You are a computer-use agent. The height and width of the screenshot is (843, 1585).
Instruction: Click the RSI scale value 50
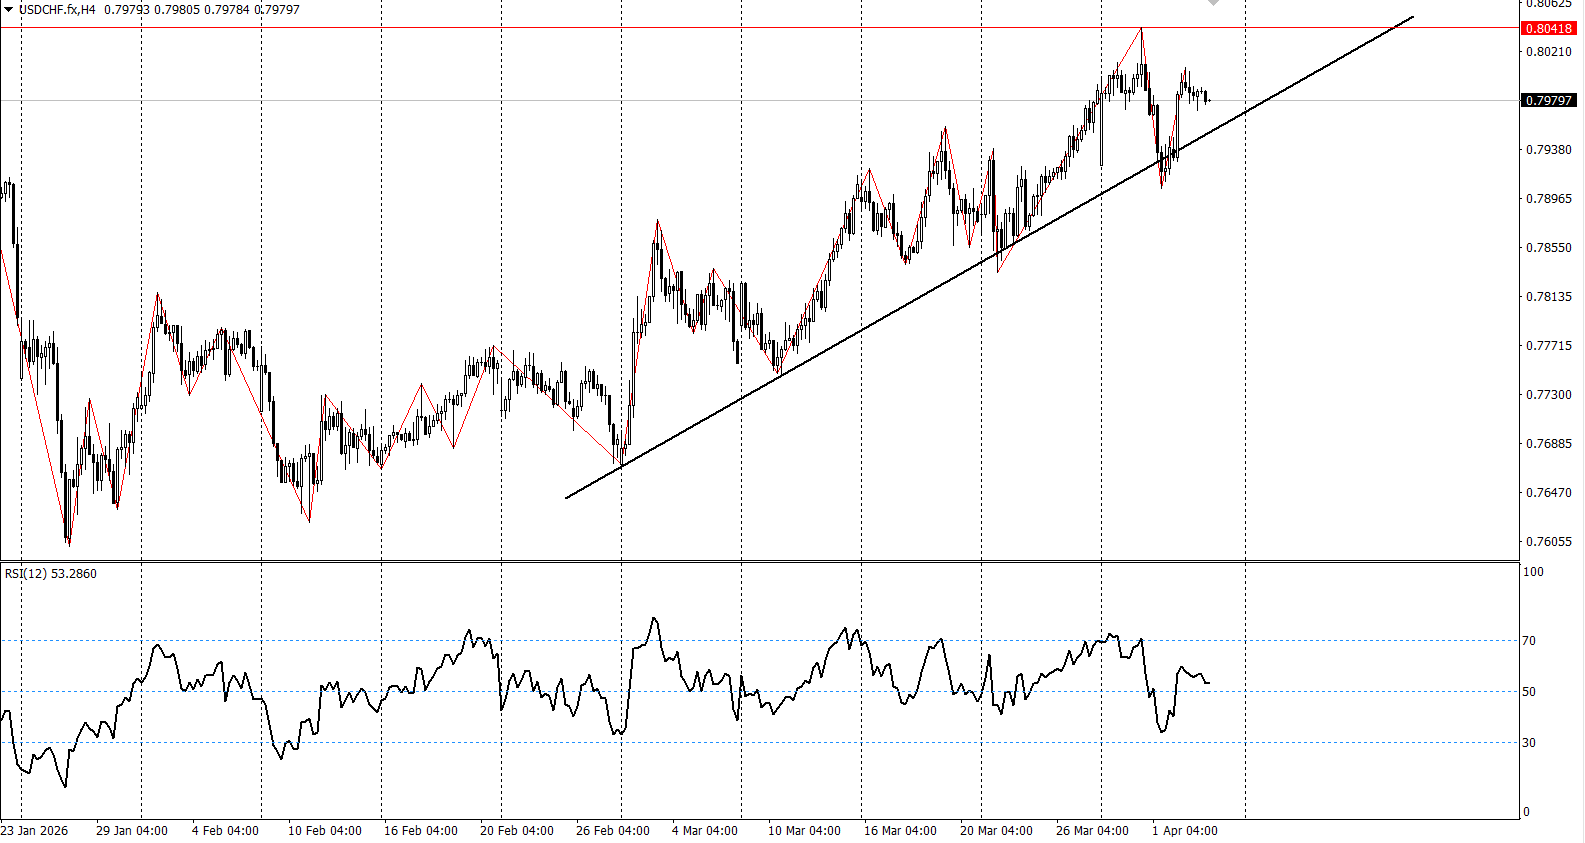tap(1529, 691)
